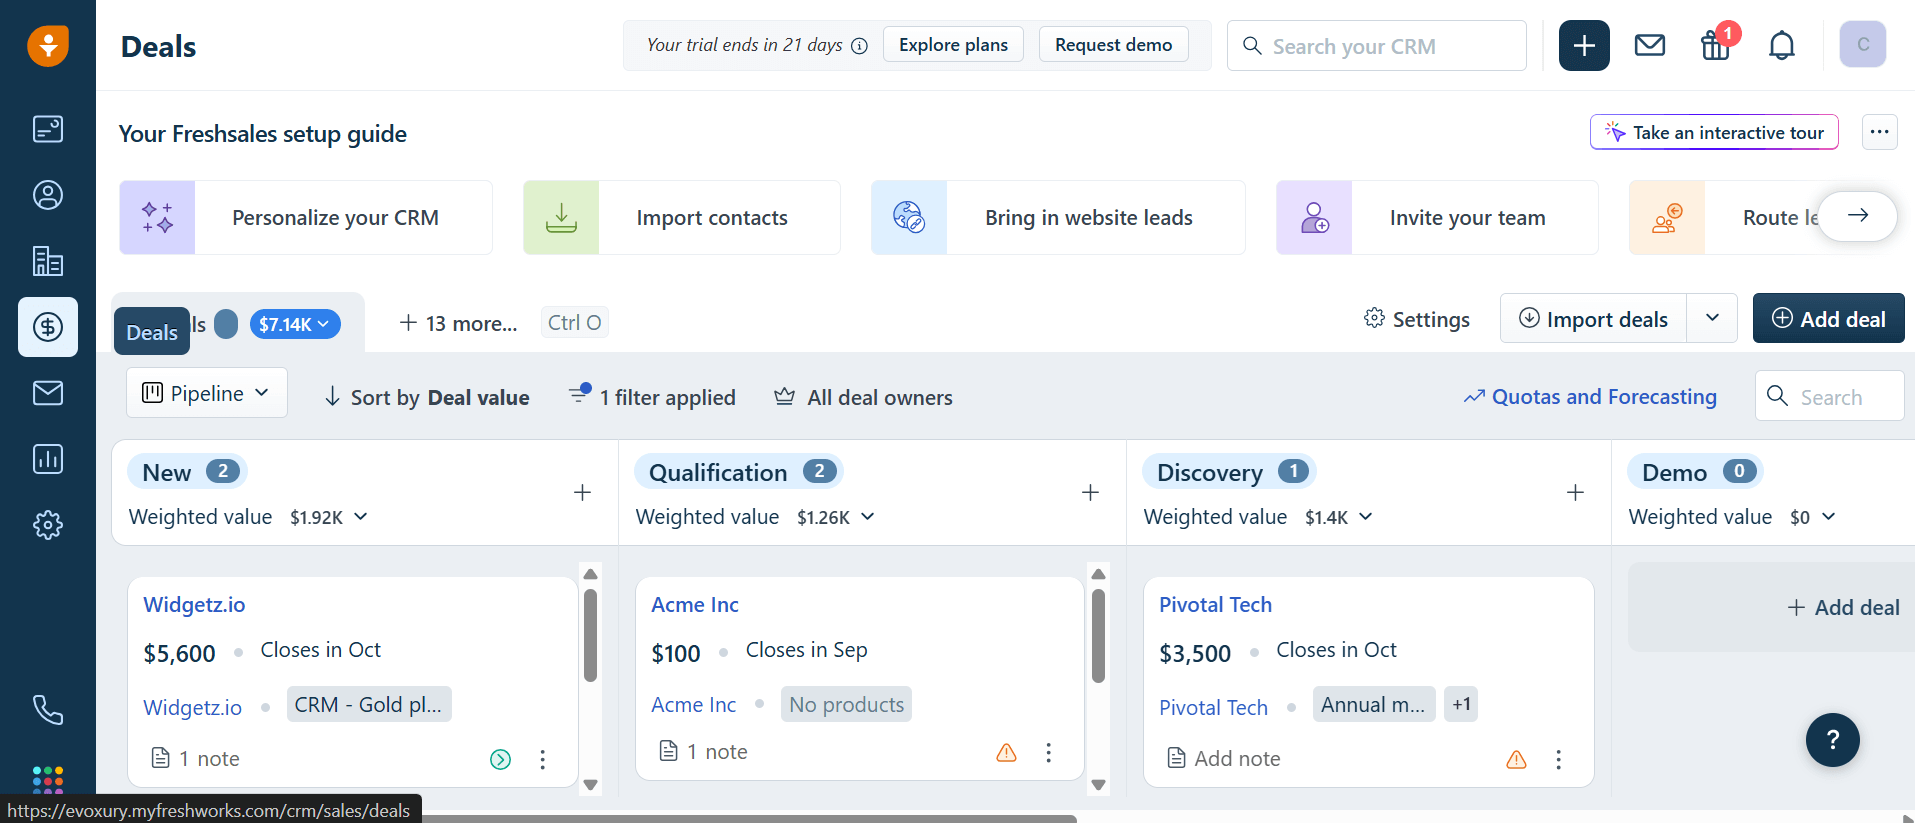Select the Personalize your CRM card
This screenshot has width=1915, height=823.
point(306,218)
